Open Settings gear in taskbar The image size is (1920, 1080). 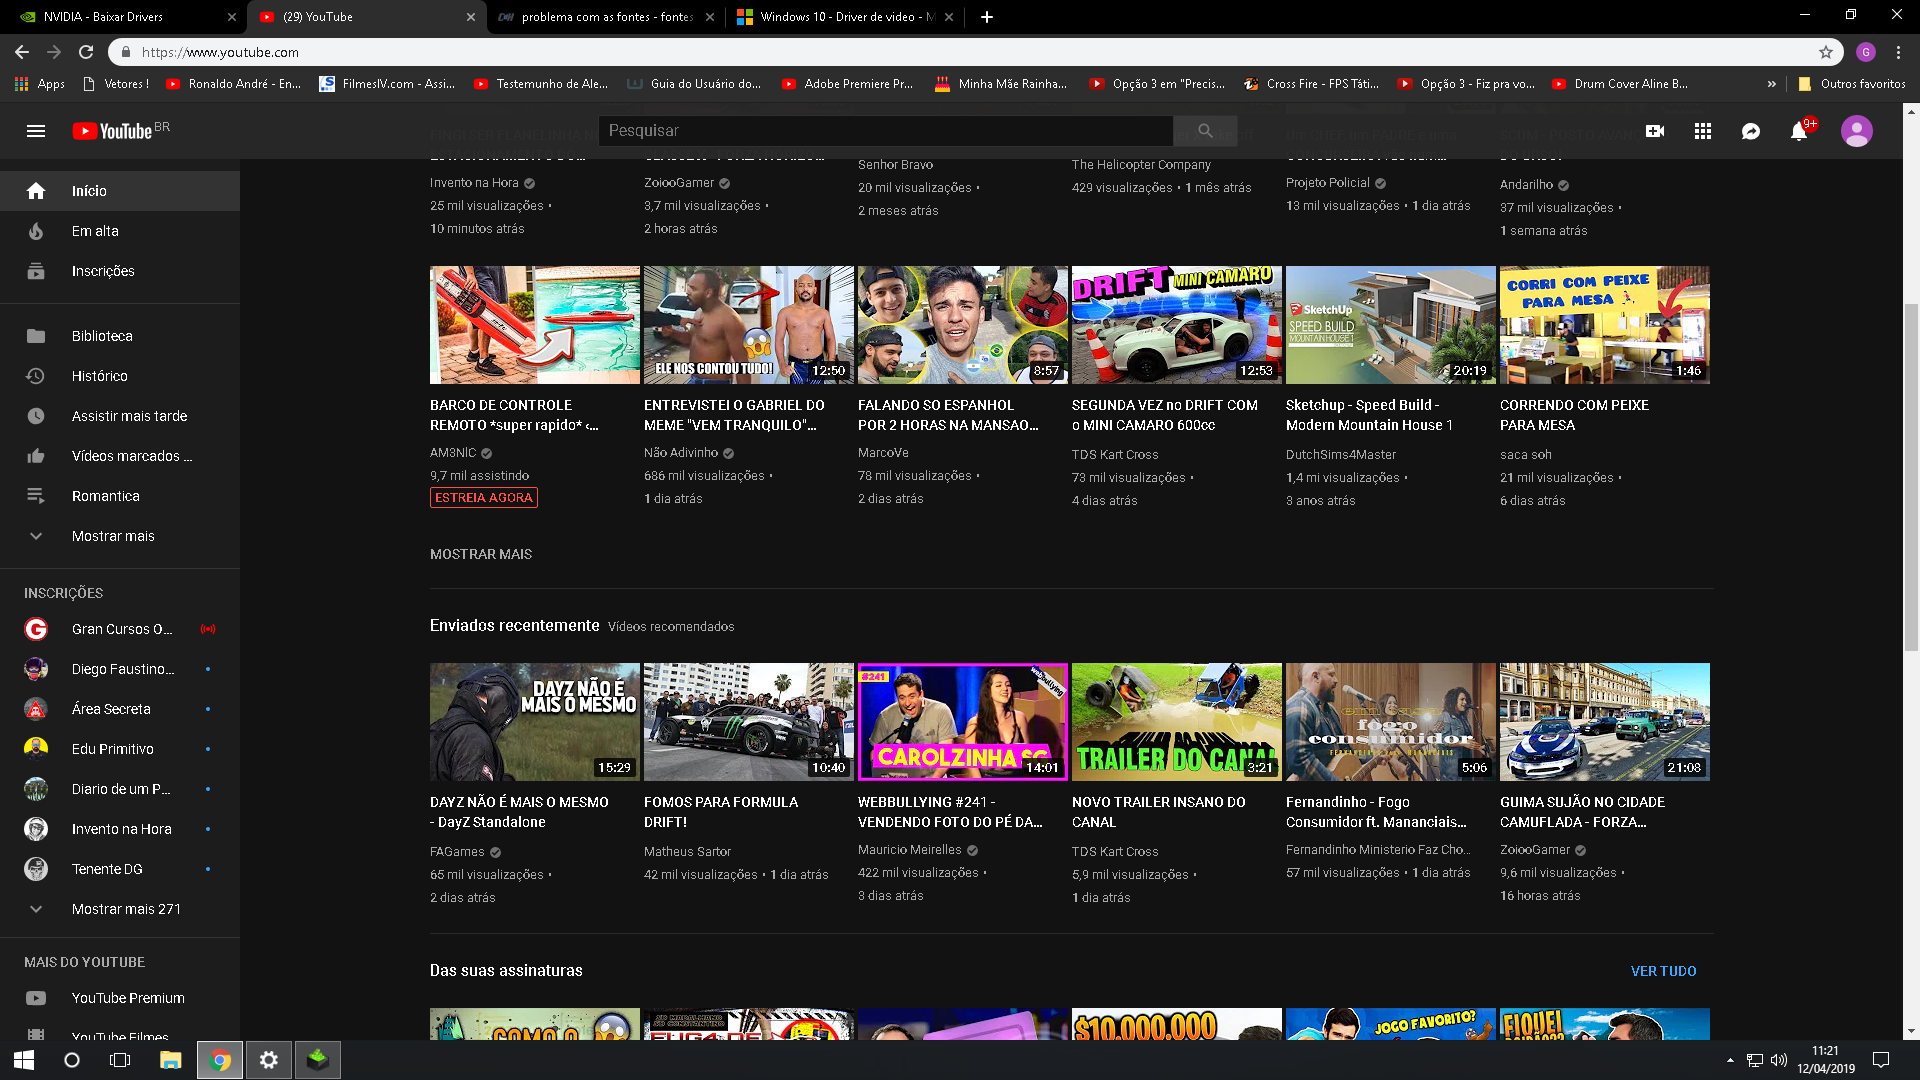[269, 1060]
